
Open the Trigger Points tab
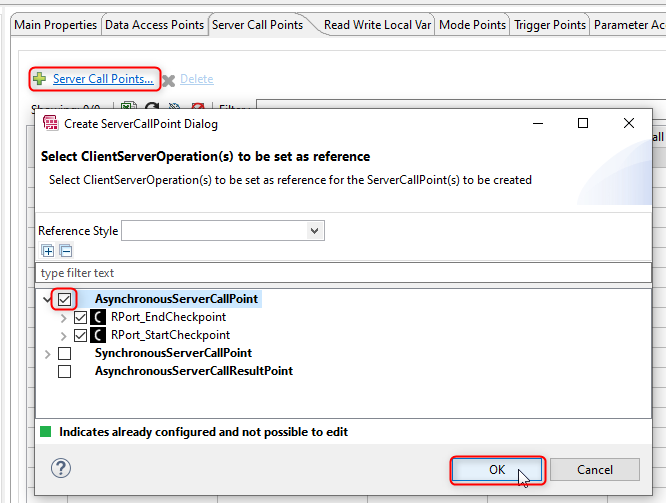pyautogui.click(x=550, y=25)
